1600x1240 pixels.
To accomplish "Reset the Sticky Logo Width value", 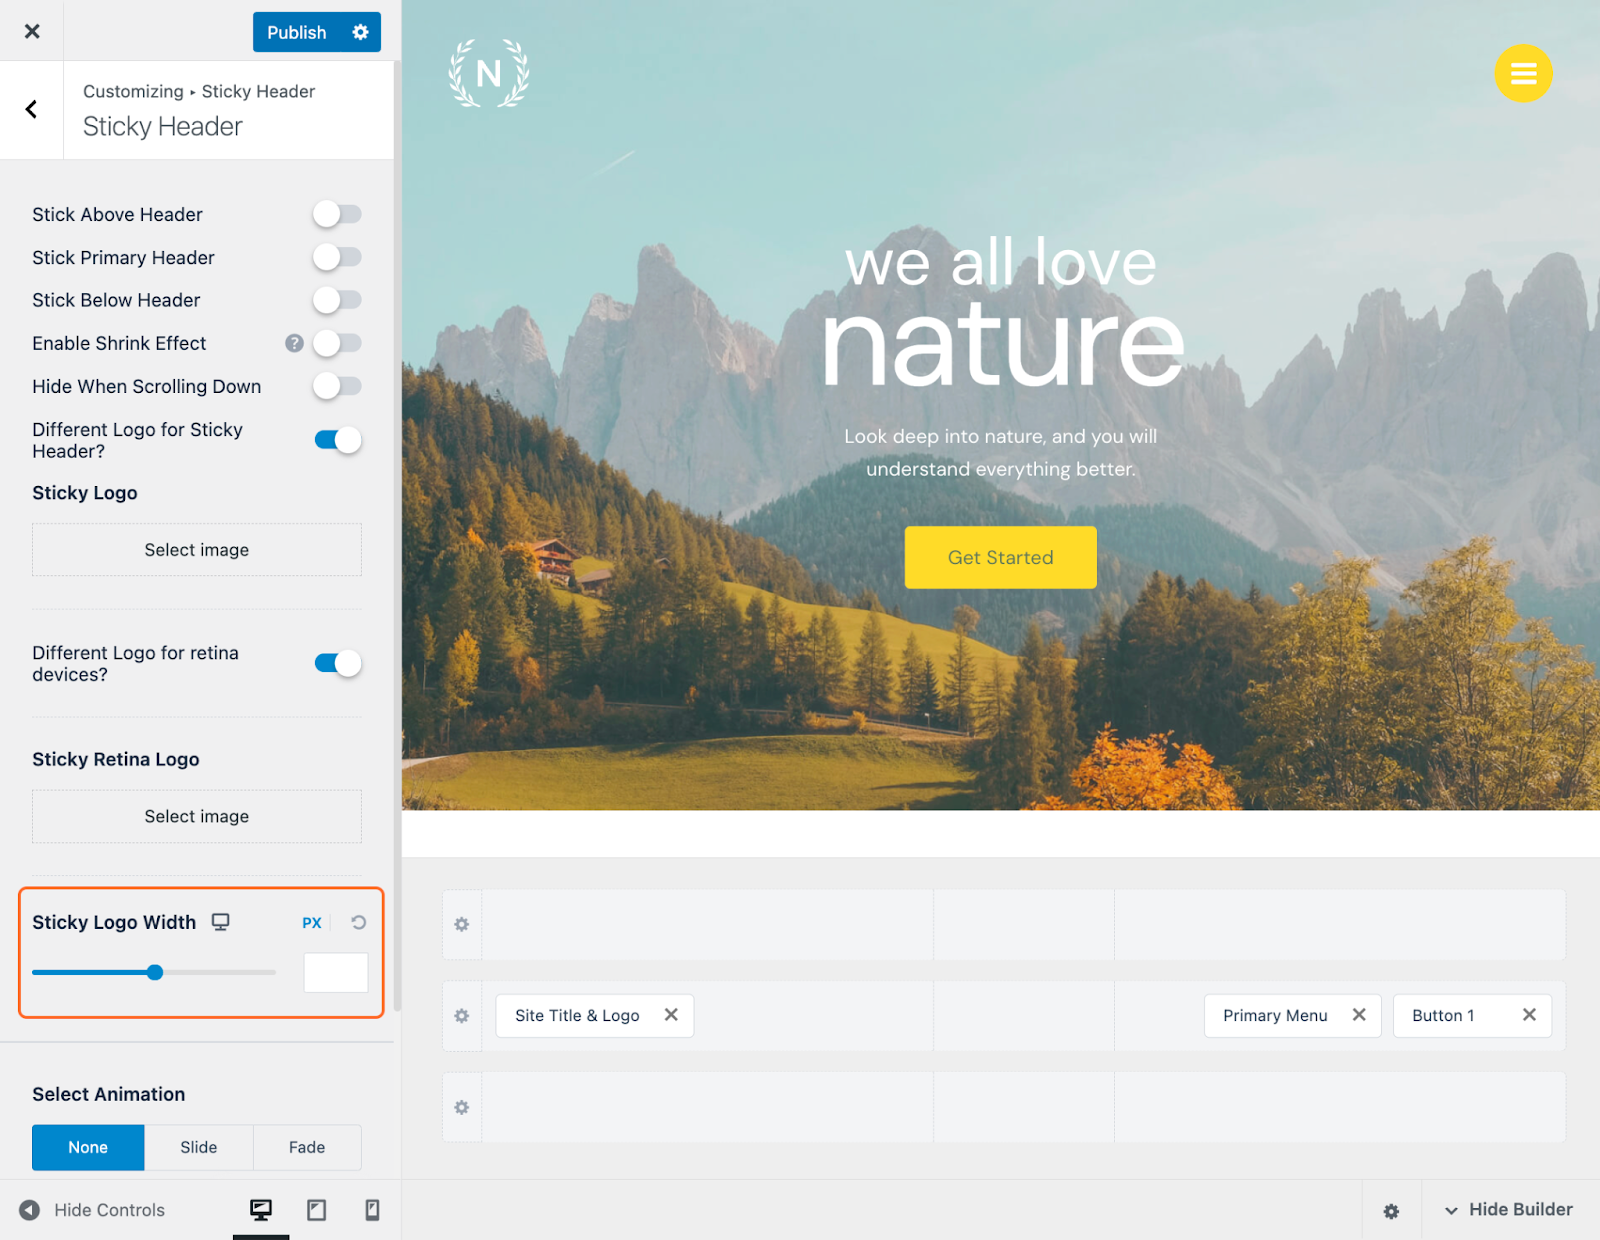I will pyautogui.click(x=358, y=922).
